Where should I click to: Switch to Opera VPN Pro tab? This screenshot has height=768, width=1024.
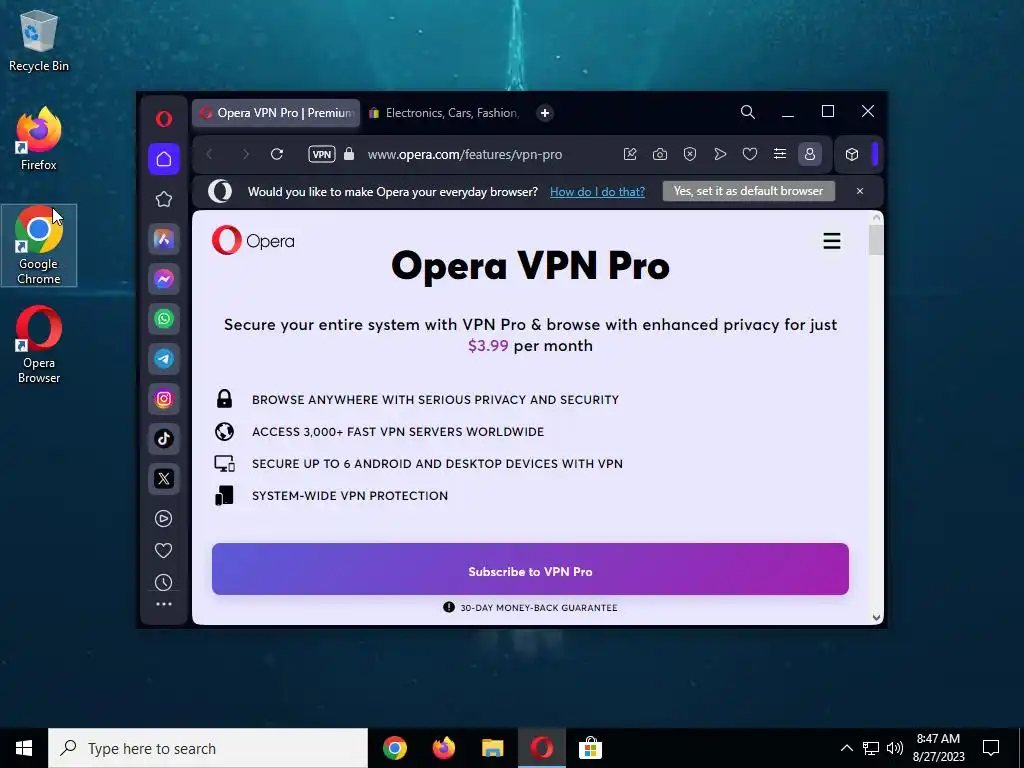coord(276,113)
